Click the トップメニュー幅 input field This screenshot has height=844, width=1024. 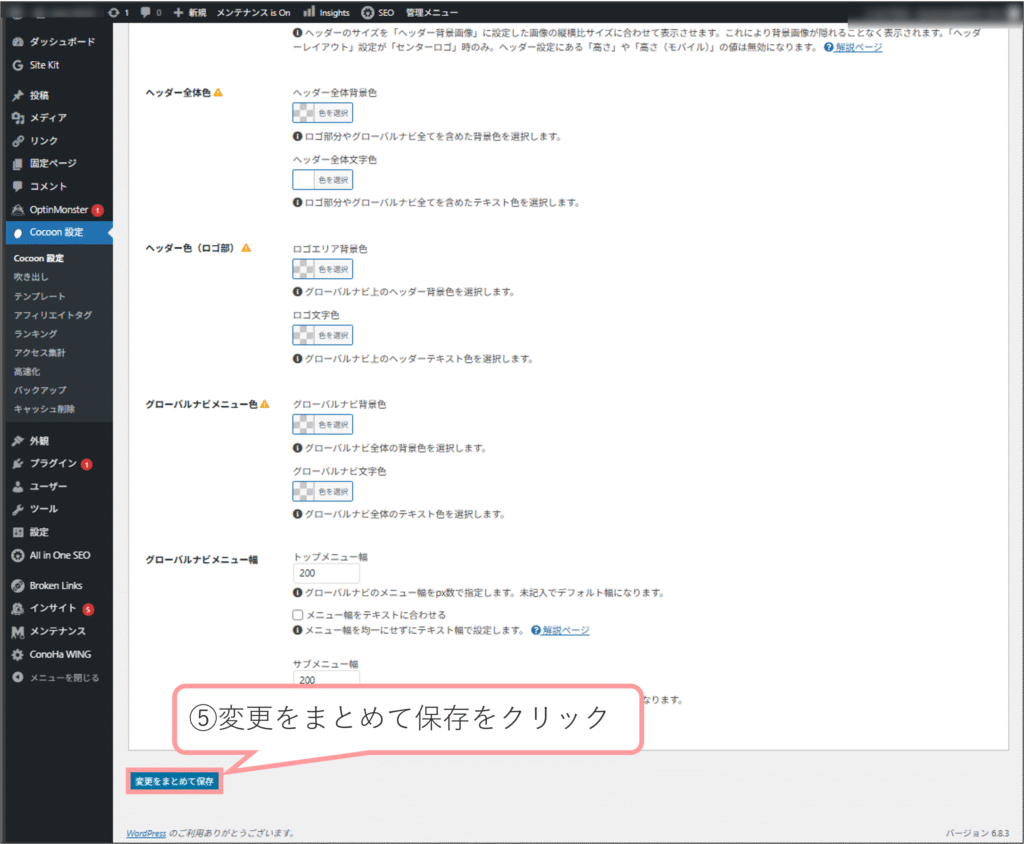pos(319,574)
